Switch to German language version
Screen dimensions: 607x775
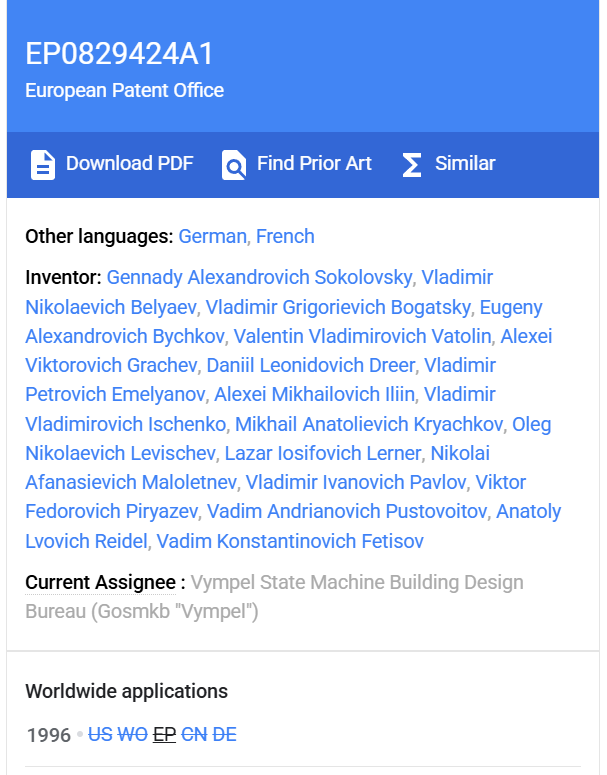tap(212, 237)
